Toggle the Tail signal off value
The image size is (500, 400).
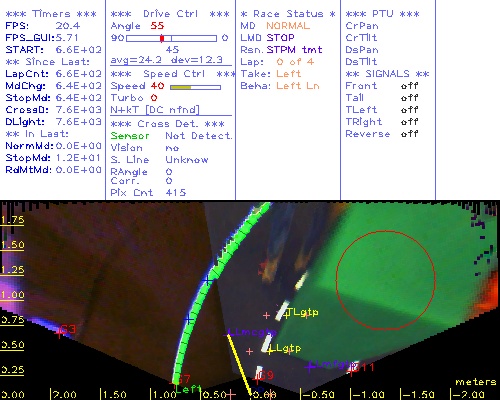(x=410, y=98)
